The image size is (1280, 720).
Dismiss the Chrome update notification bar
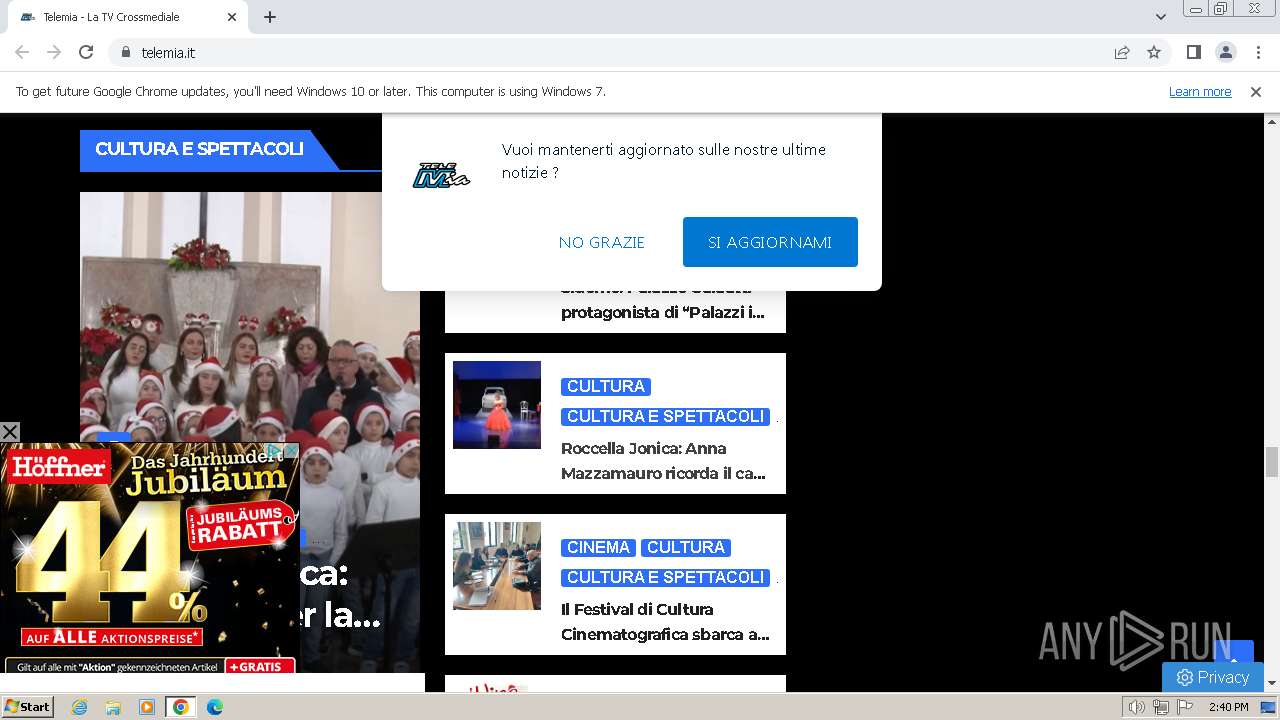(x=1256, y=91)
